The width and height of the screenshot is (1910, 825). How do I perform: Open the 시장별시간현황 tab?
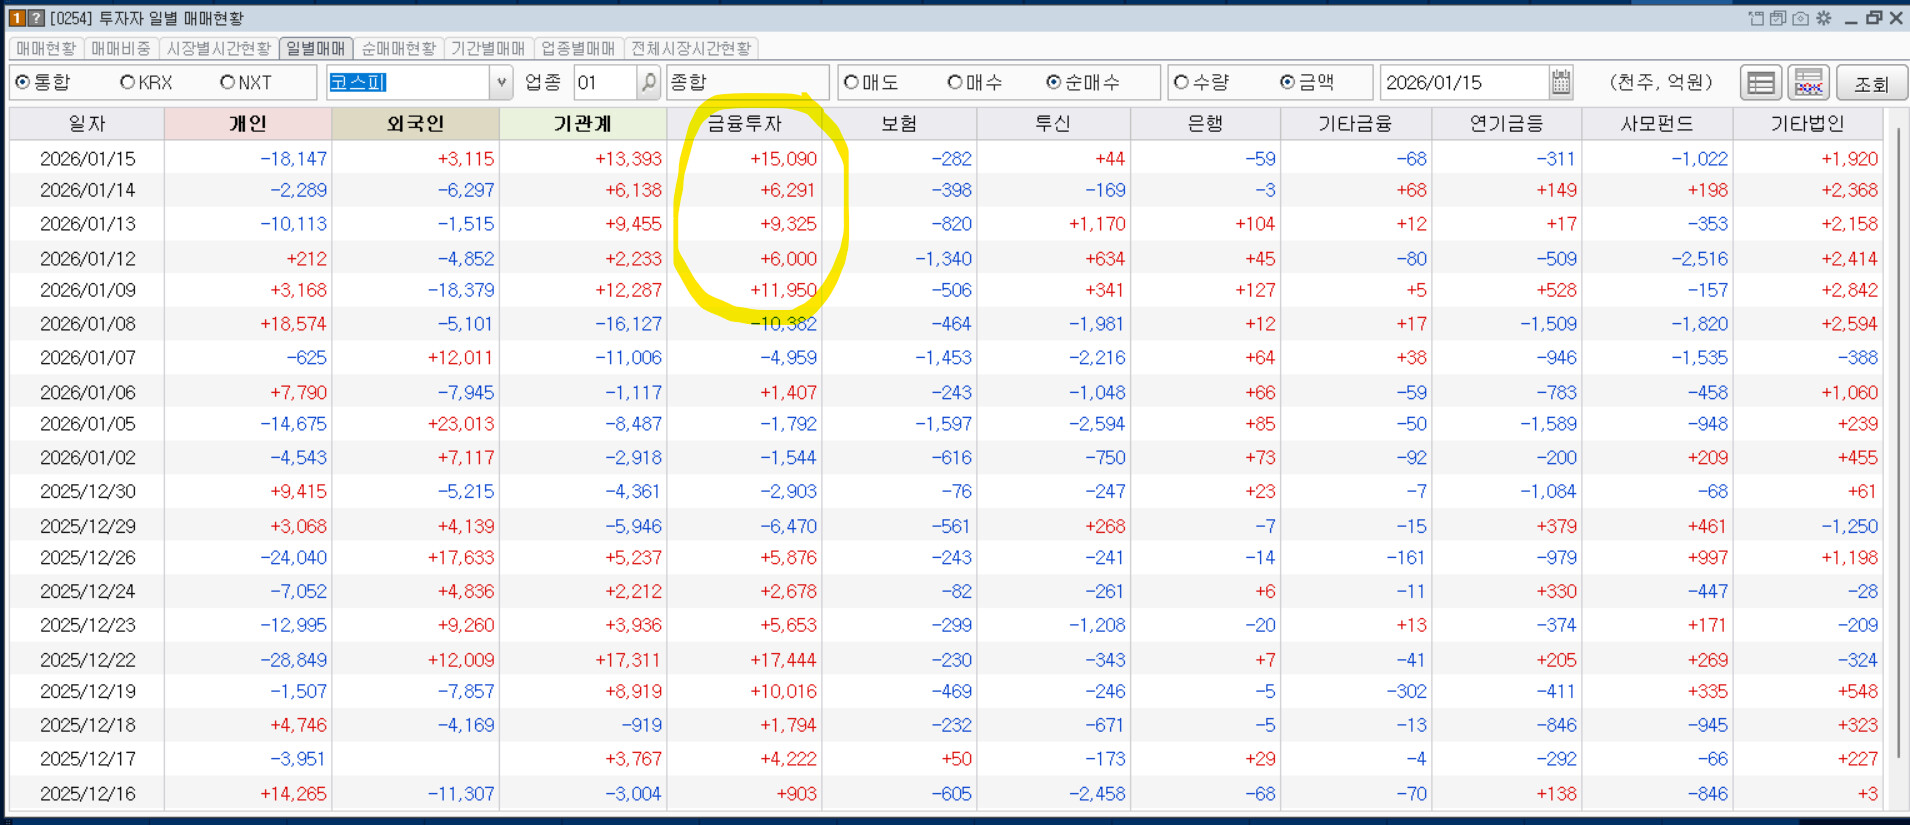pos(218,48)
